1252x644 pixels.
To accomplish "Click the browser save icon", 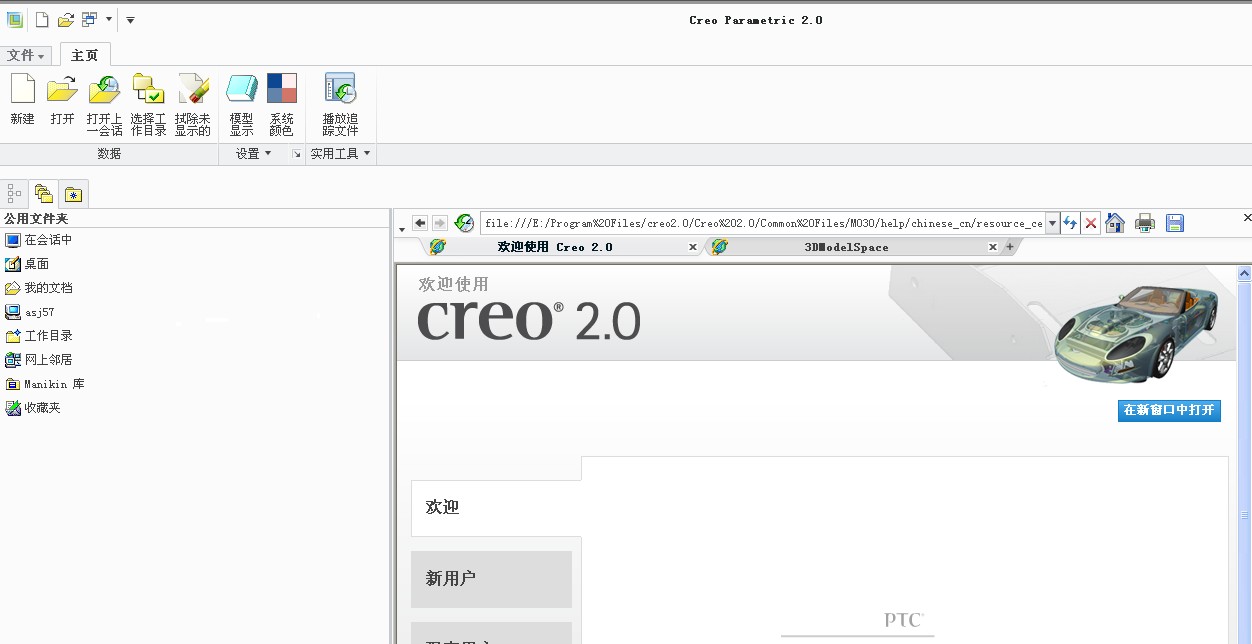I will pos(1175,223).
